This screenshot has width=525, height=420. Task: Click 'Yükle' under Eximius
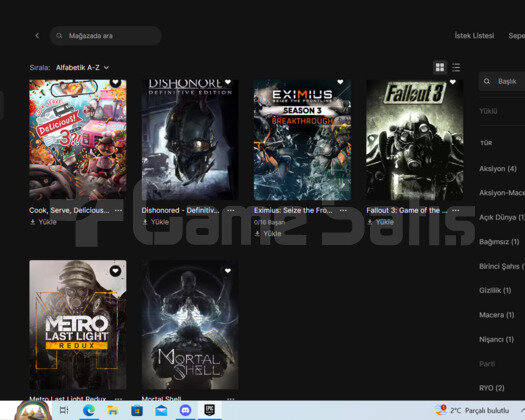(268, 233)
